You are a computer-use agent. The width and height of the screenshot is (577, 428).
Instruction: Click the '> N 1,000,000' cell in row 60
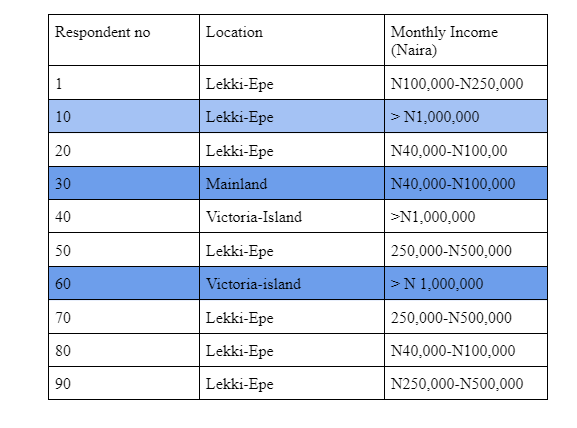[x=466, y=283]
